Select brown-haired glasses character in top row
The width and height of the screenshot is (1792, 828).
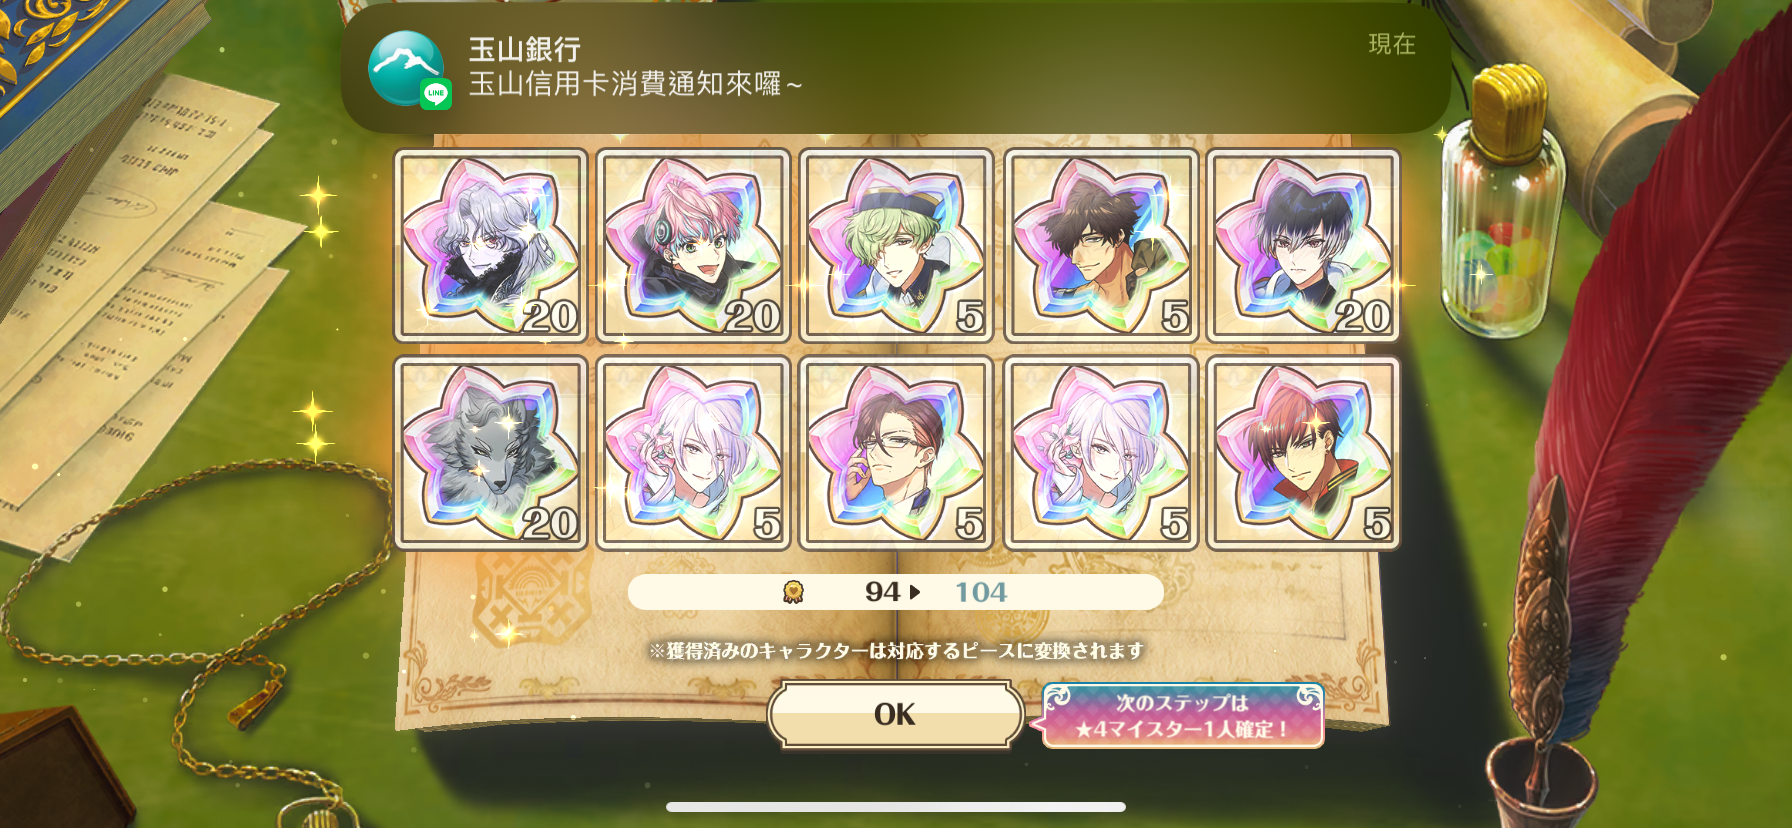coord(1100,245)
